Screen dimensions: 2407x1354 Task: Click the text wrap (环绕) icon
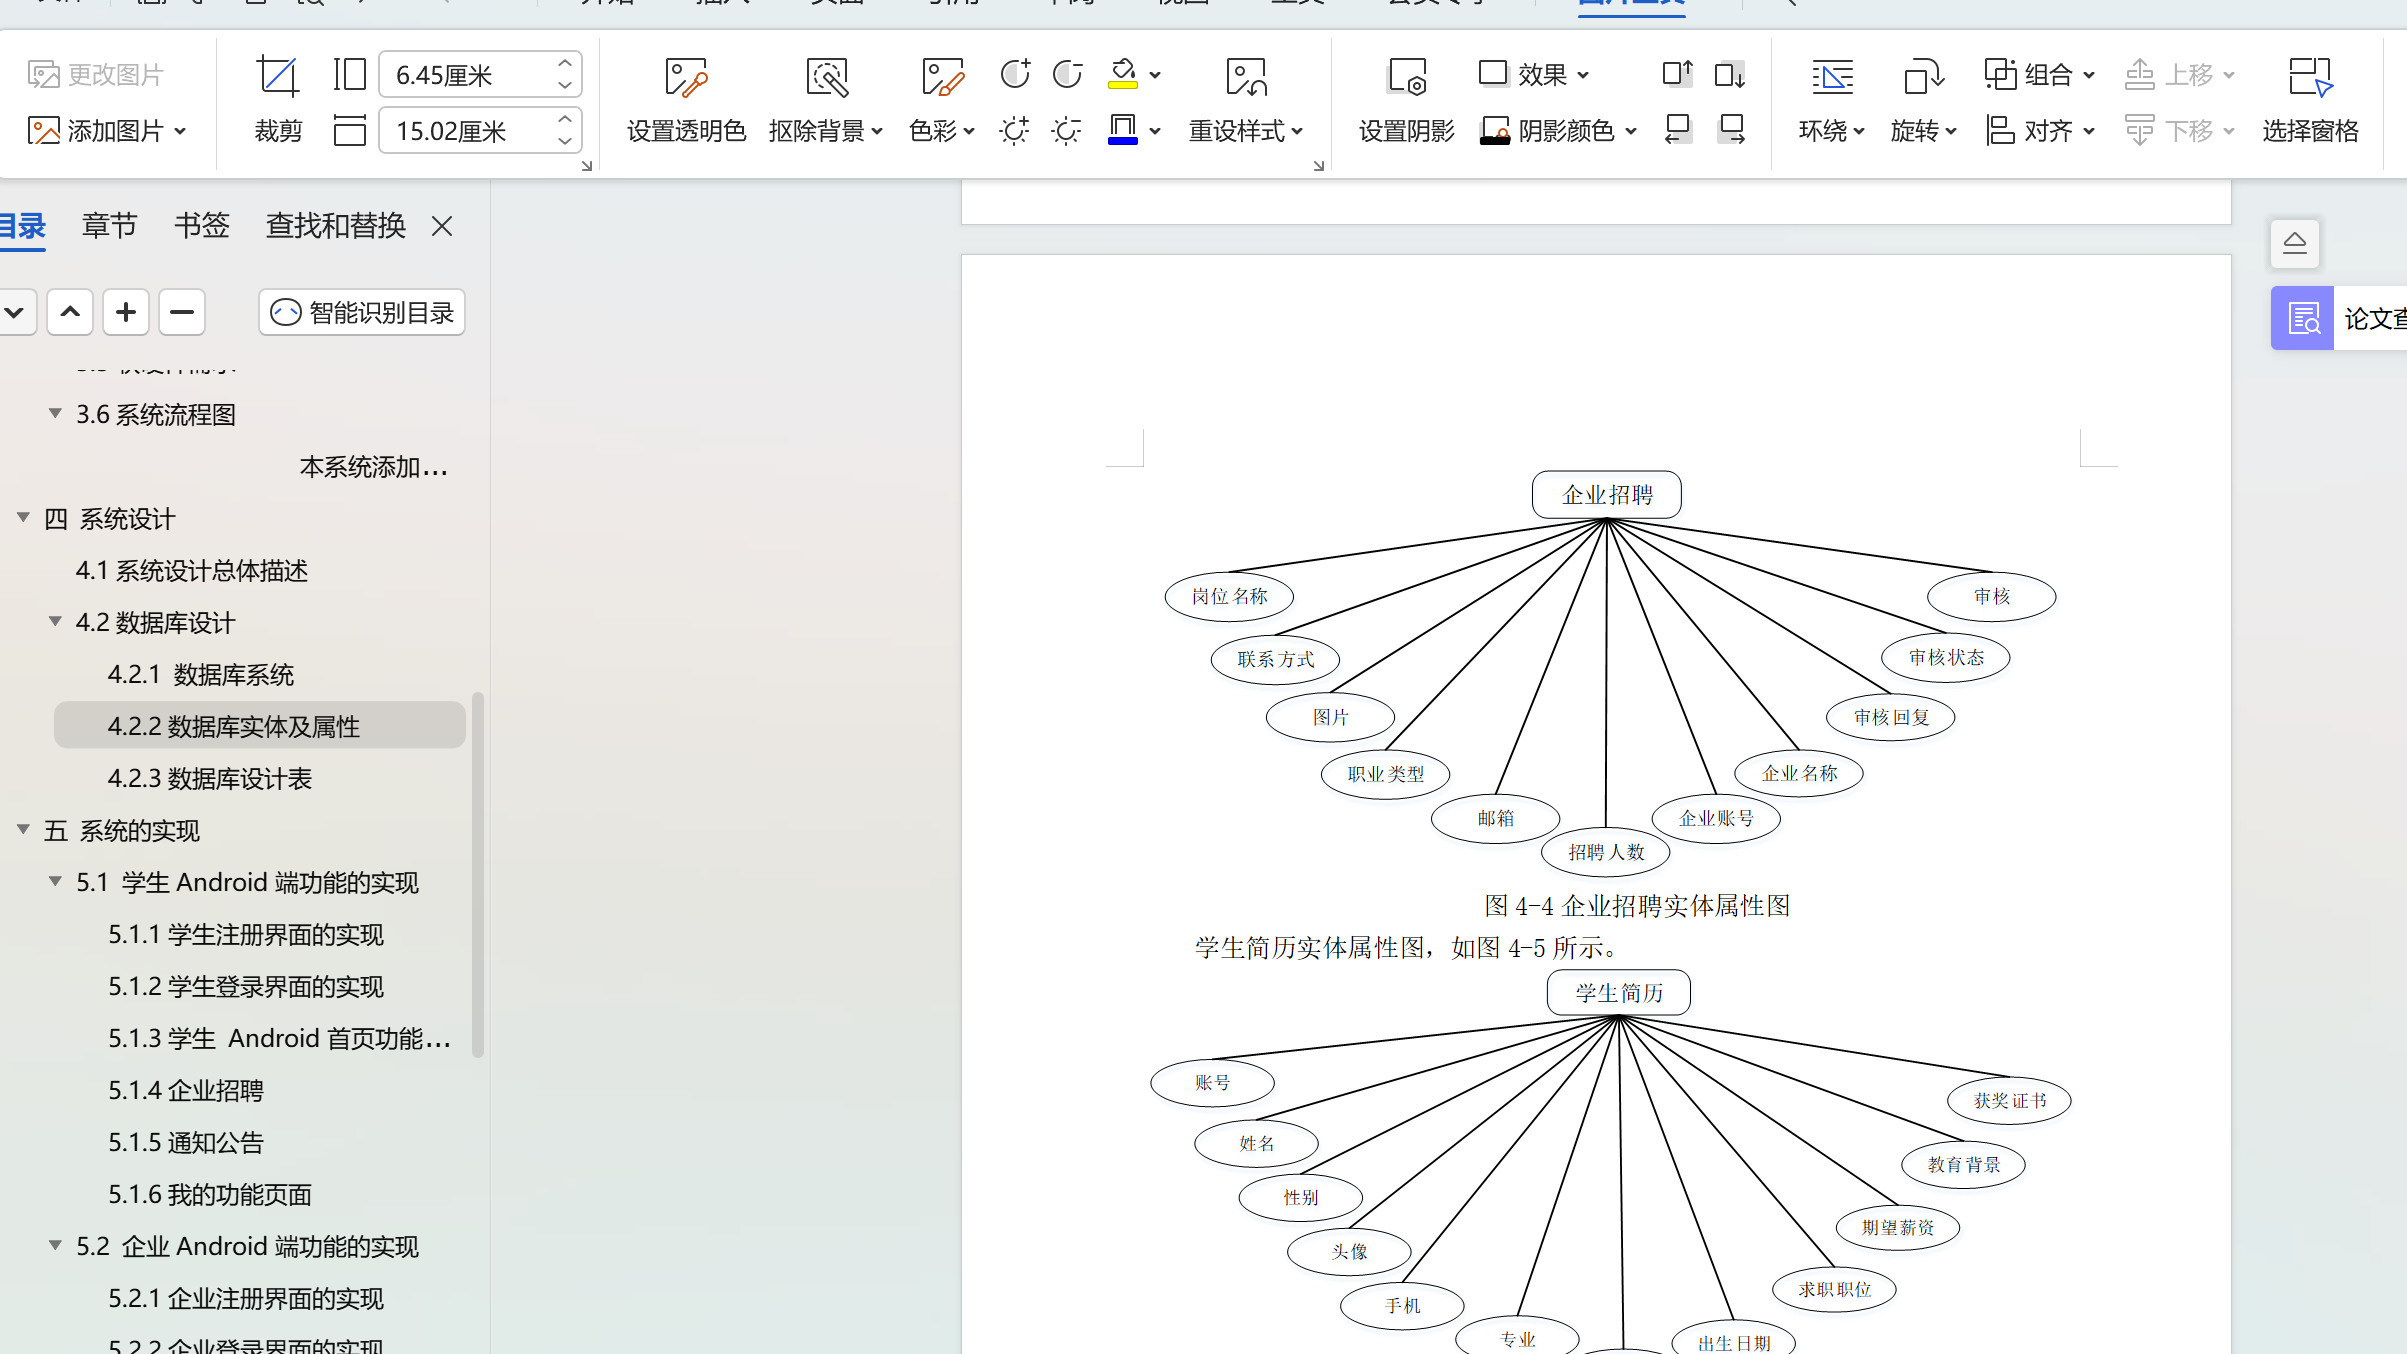click(1831, 77)
